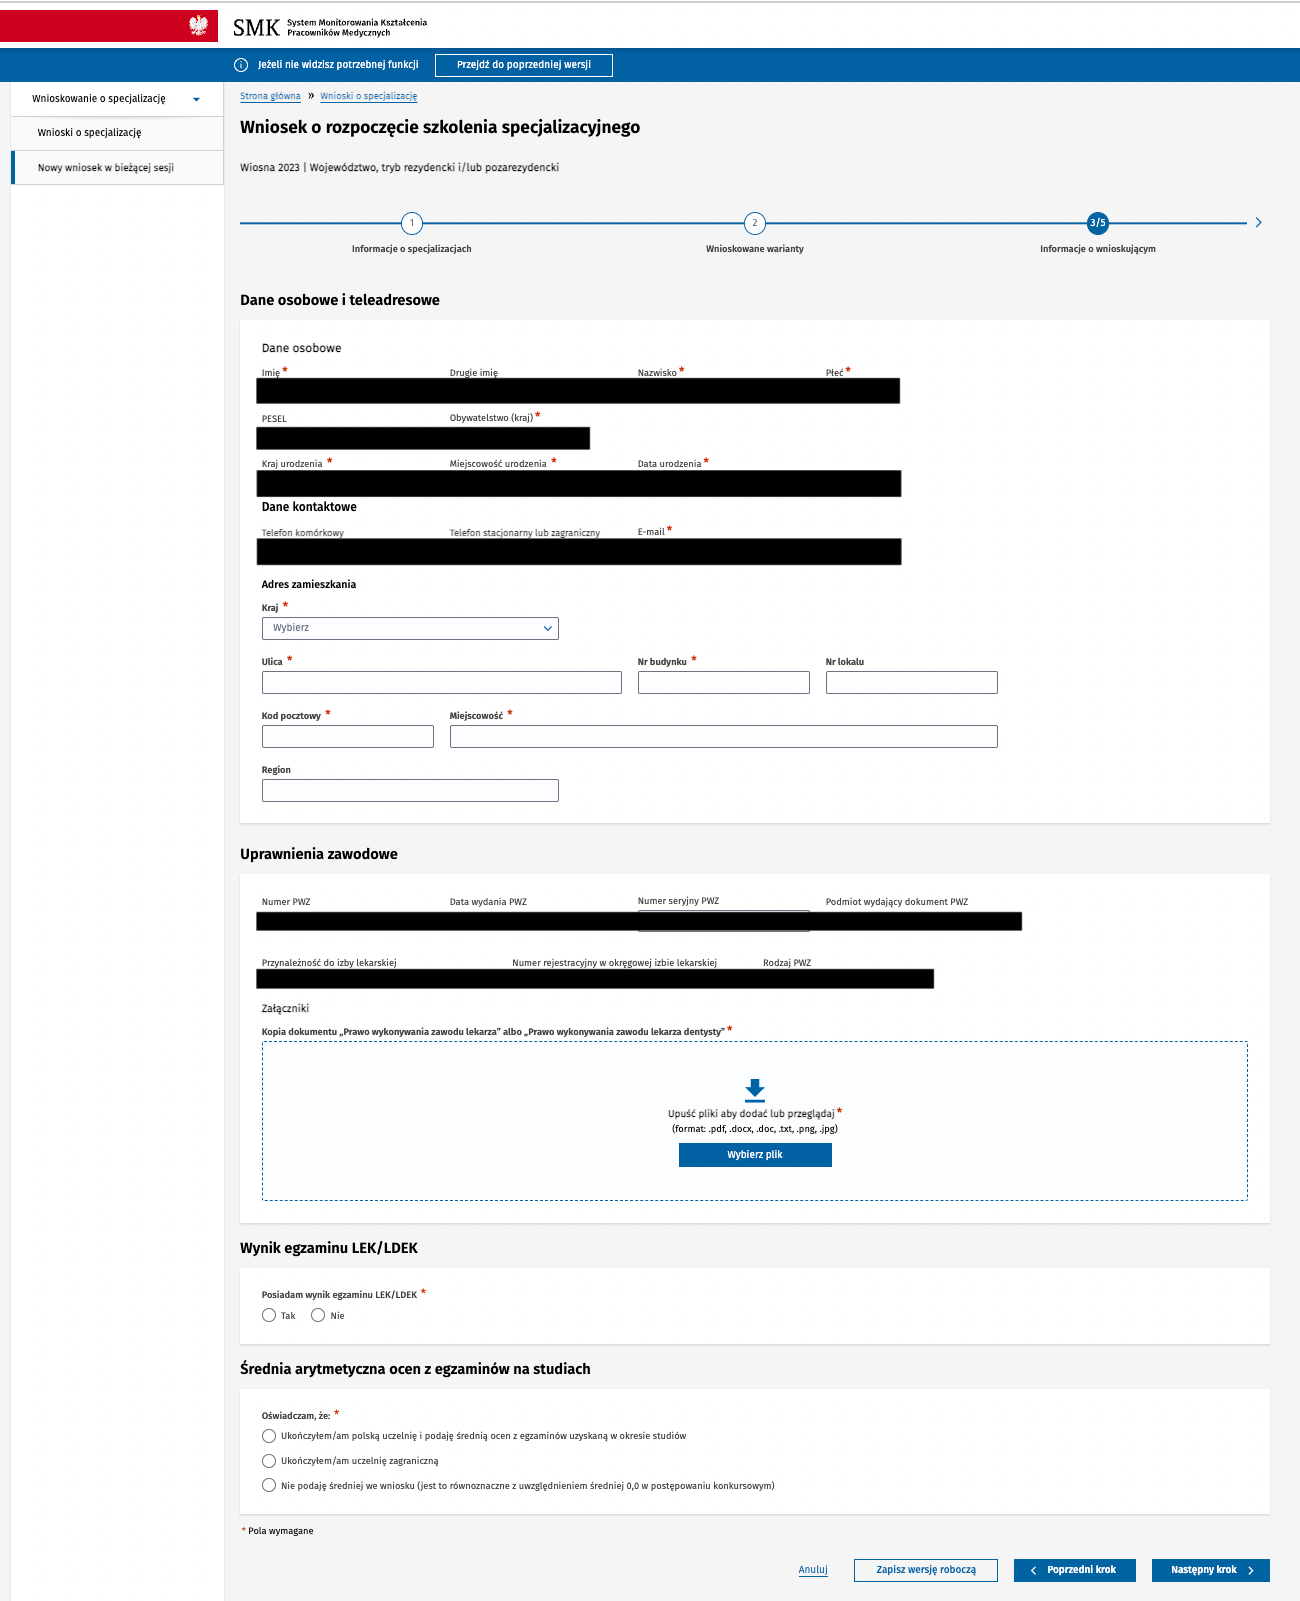
Task: Collapse the Wnioskowanie o specjalizację menu
Action: pos(117,99)
